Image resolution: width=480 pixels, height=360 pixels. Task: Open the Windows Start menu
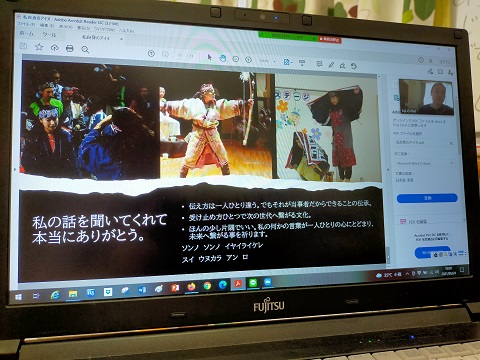pos(18,296)
